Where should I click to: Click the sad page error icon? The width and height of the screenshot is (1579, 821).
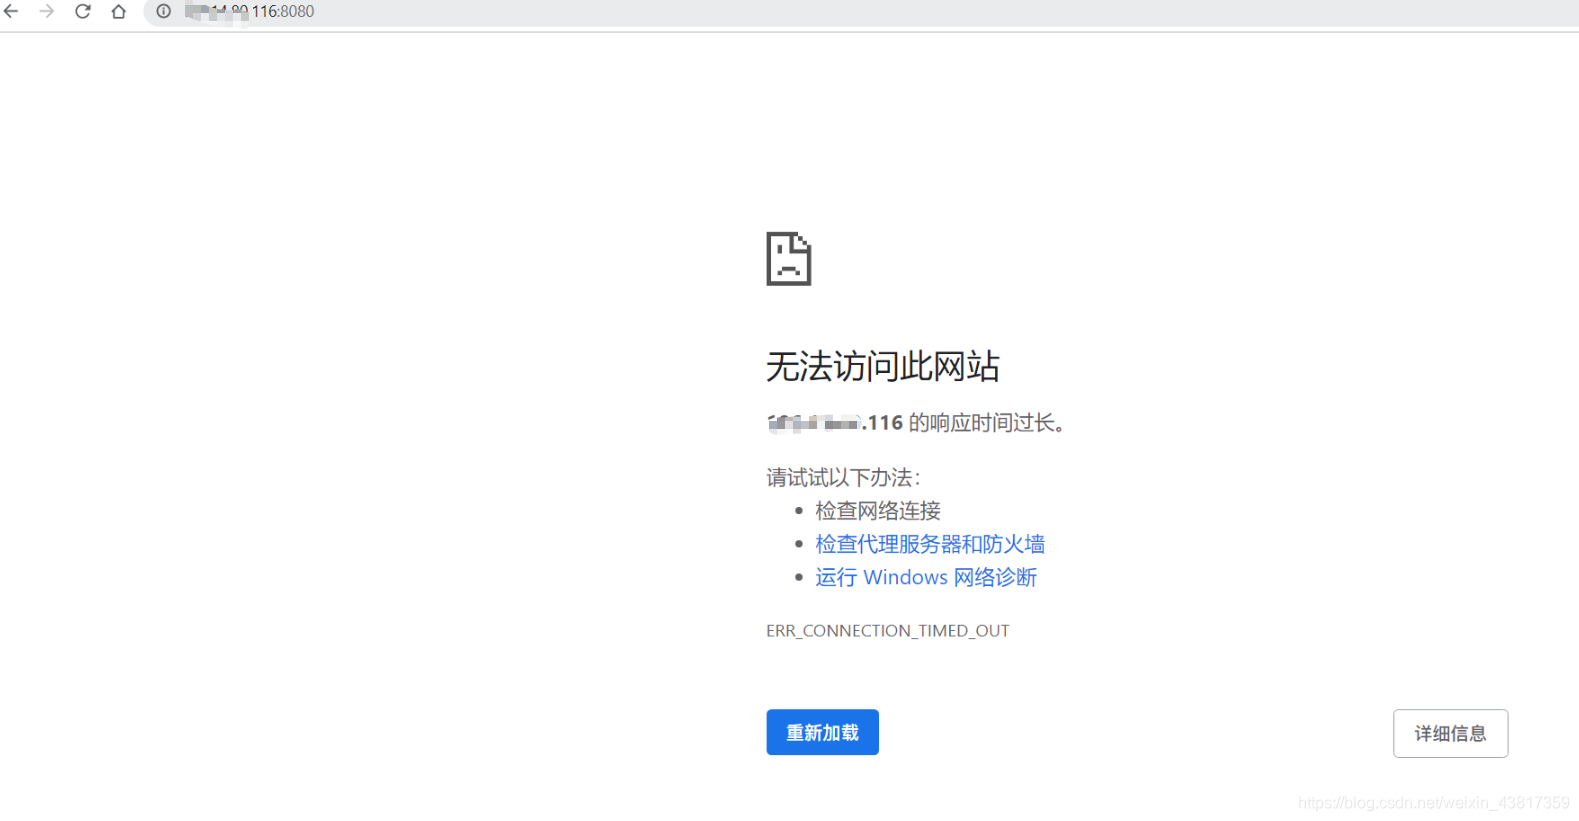click(x=789, y=259)
